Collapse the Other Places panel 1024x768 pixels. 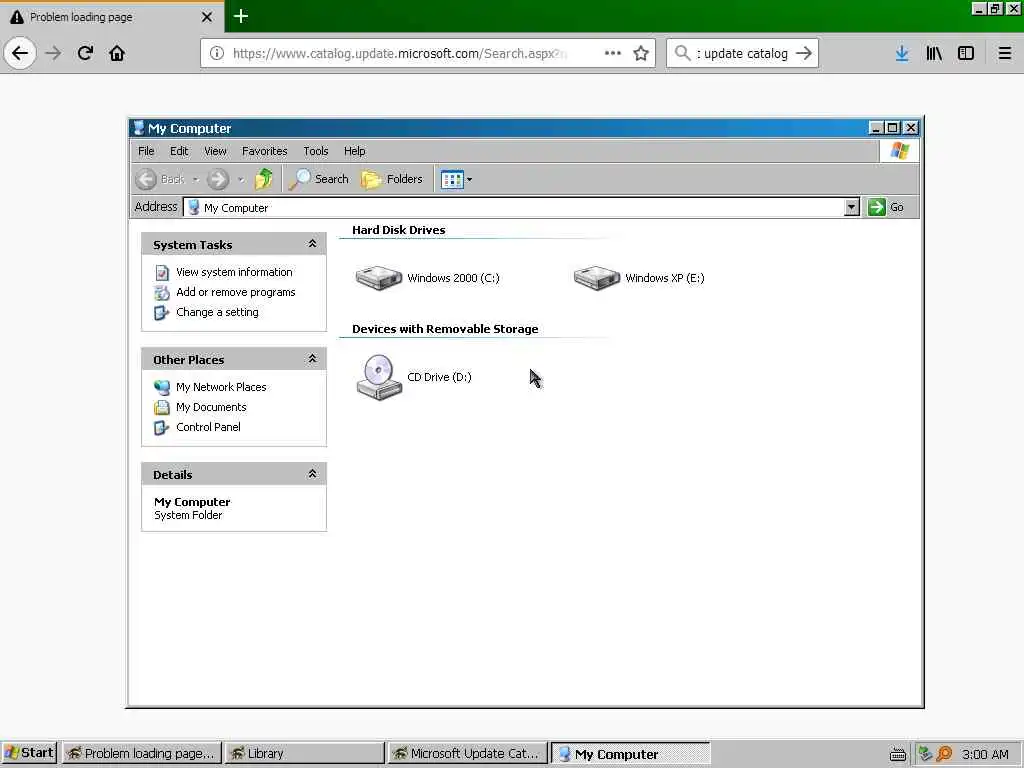pyautogui.click(x=312, y=359)
